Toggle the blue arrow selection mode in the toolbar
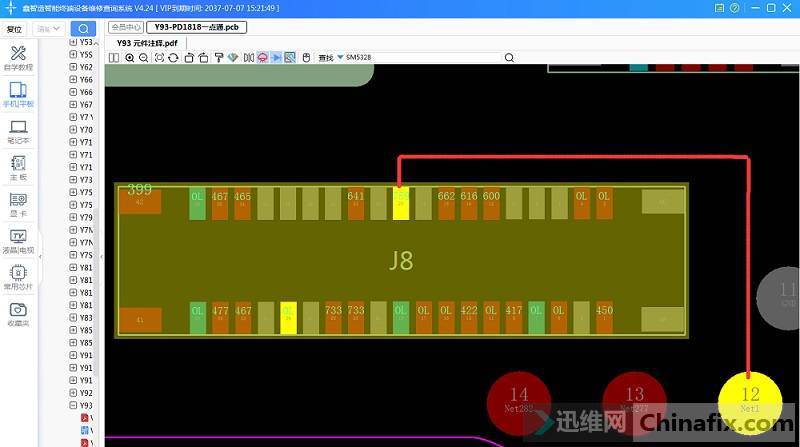This screenshot has width=800, height=447. pos(276,58)
